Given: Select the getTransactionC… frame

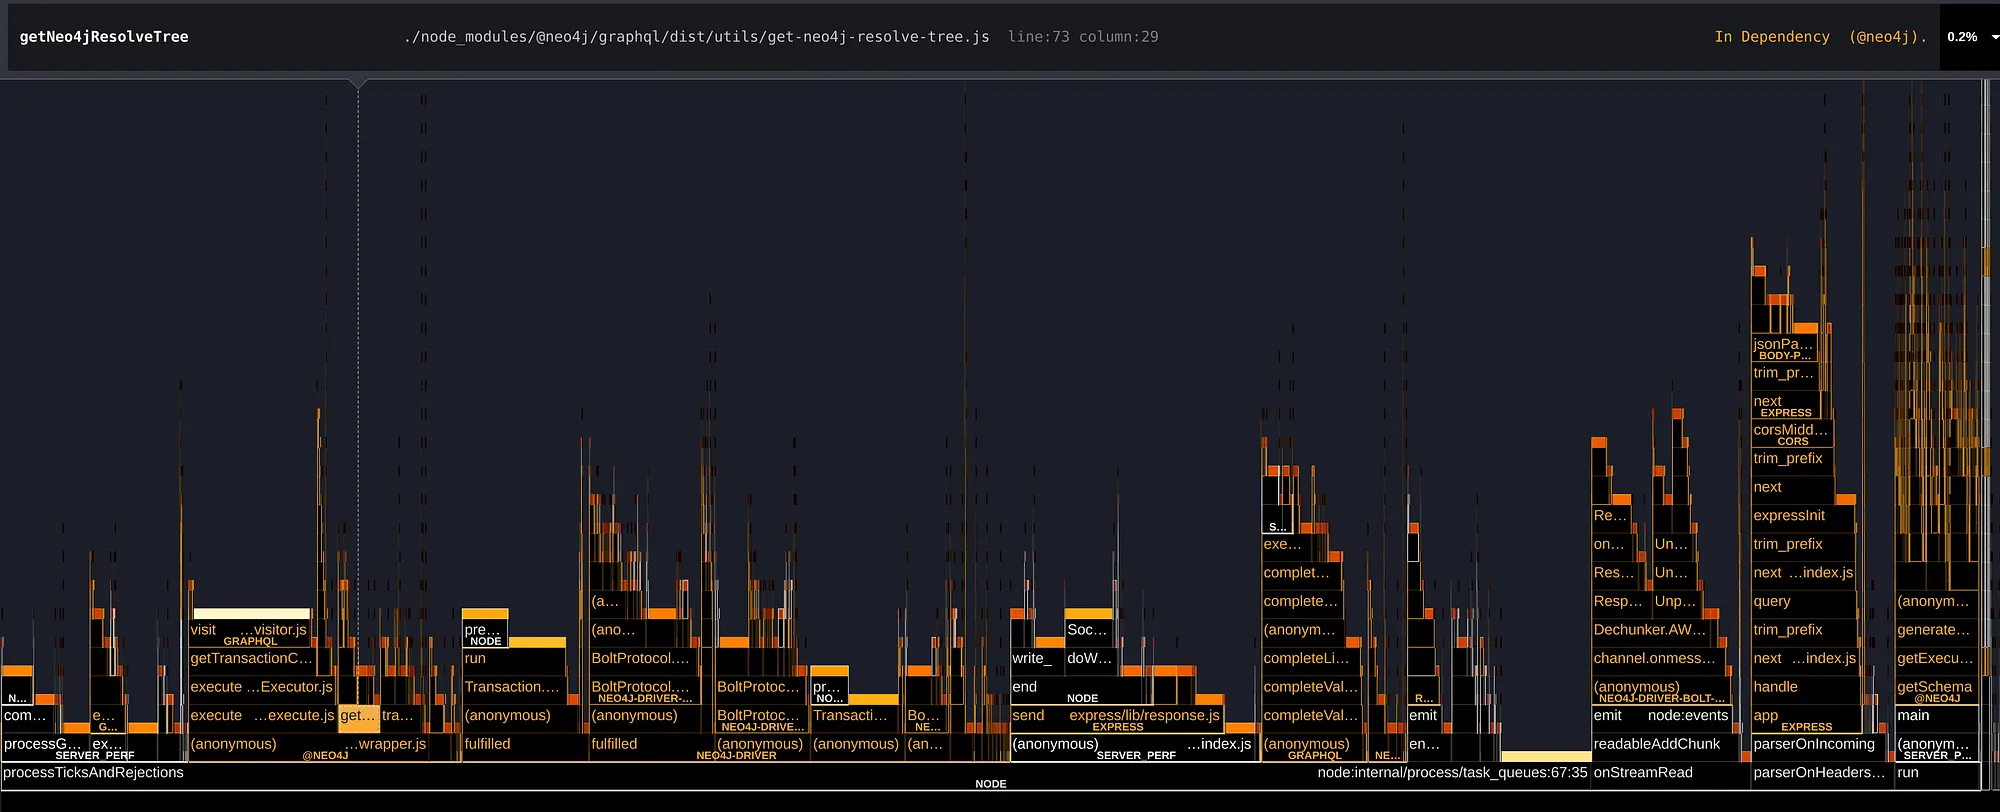Looking at the screenshot, I should click(x=252, y=661).
